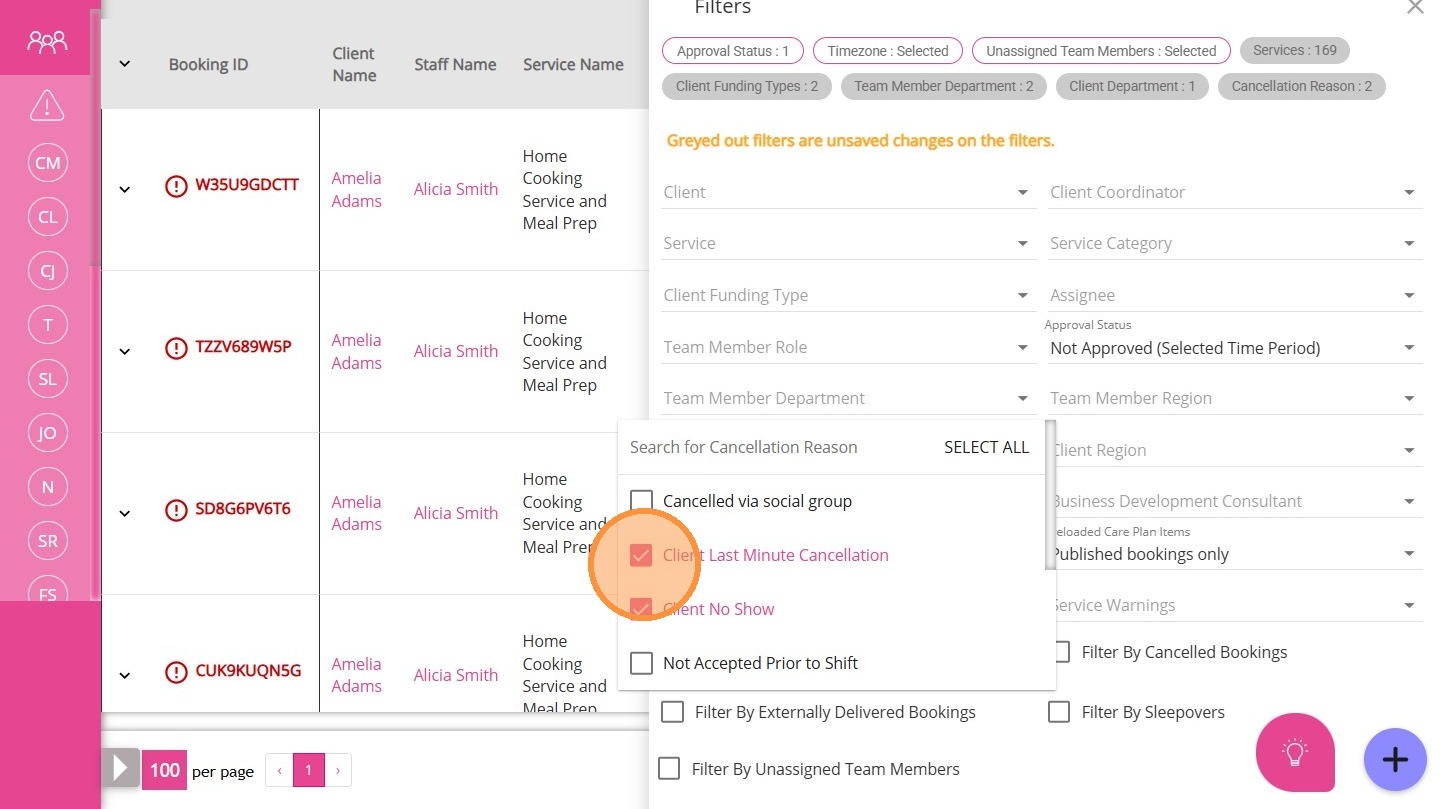Close the Filters panel
Viewport: 1446px width, 809px height.
(1414, 8)
